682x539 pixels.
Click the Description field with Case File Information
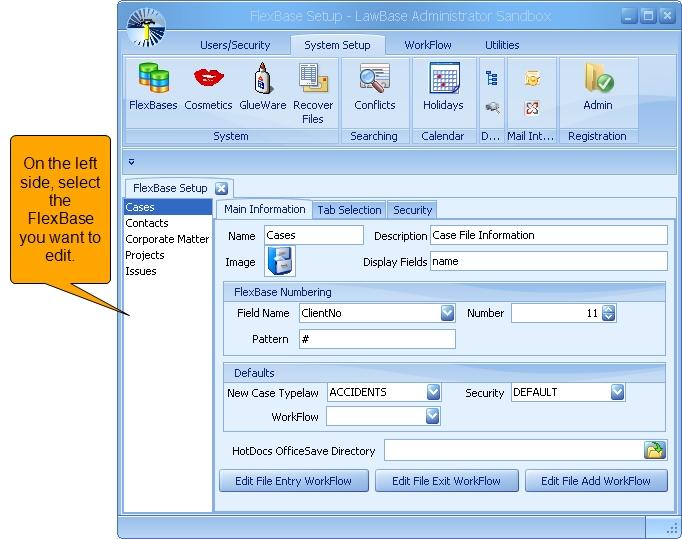549,235
